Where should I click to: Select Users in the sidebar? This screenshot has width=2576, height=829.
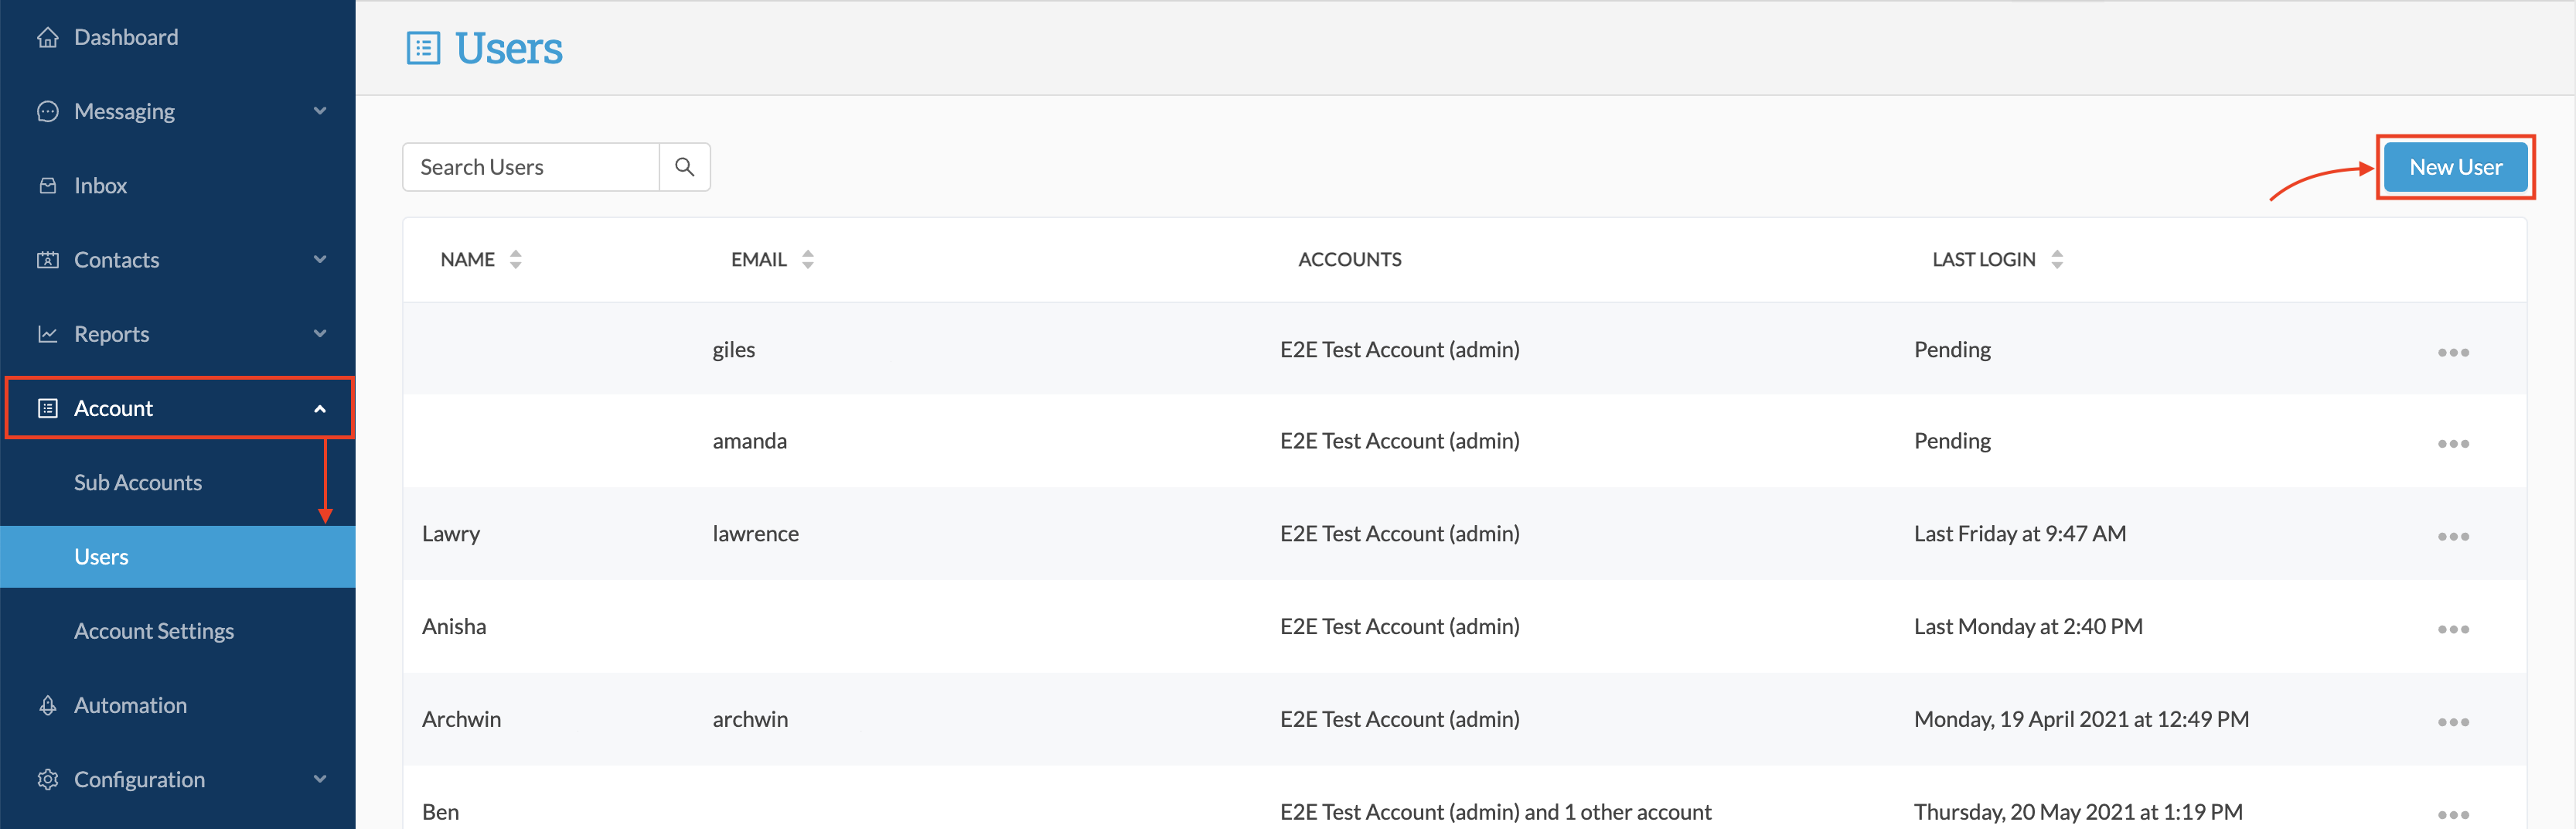coord(178,557)
